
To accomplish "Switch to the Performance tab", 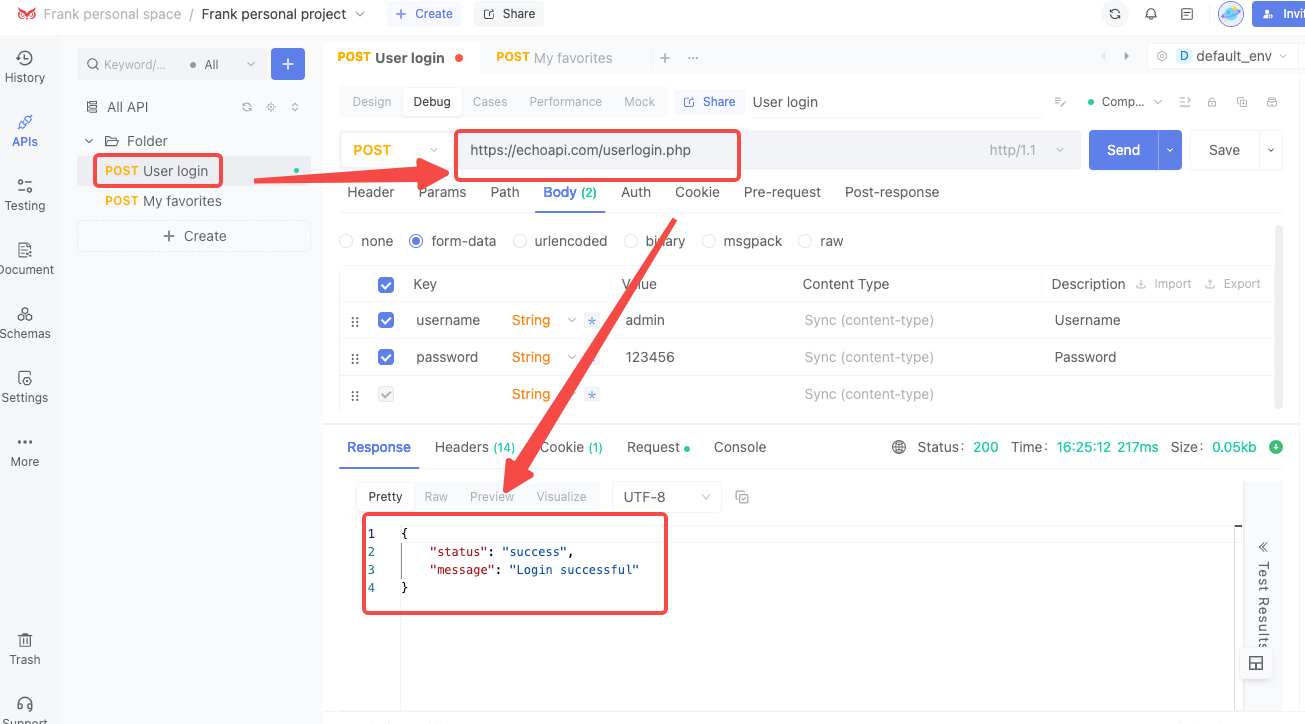I will [x=566, y=102].
